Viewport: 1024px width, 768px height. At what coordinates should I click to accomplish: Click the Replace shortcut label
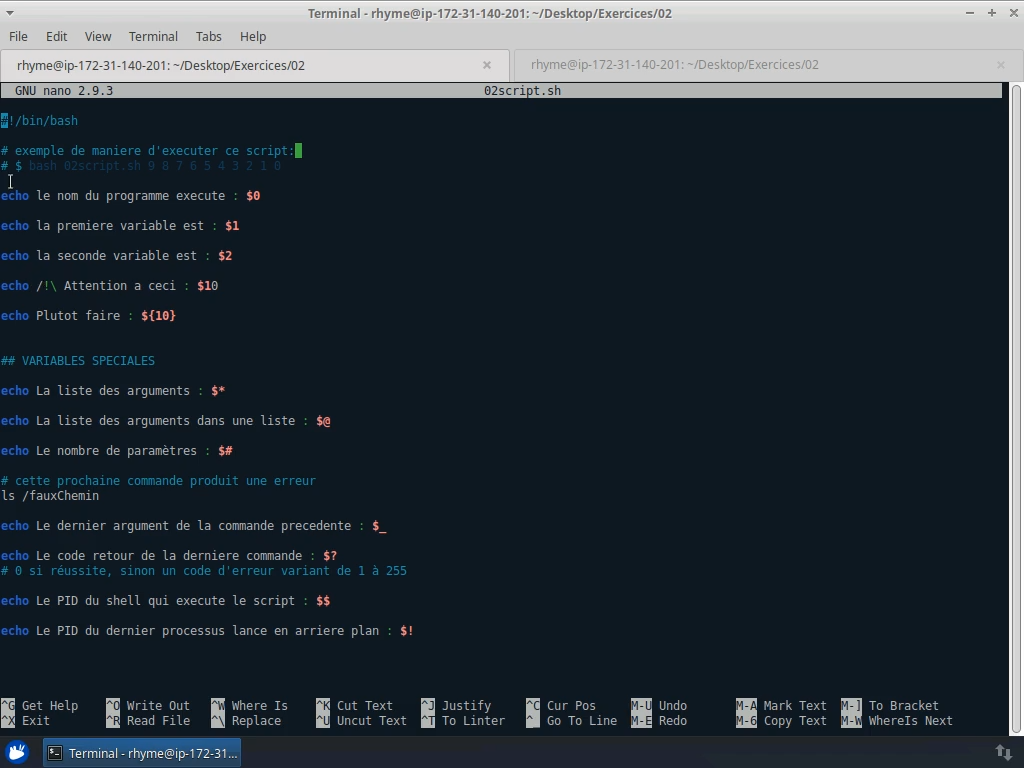point(256,720)
